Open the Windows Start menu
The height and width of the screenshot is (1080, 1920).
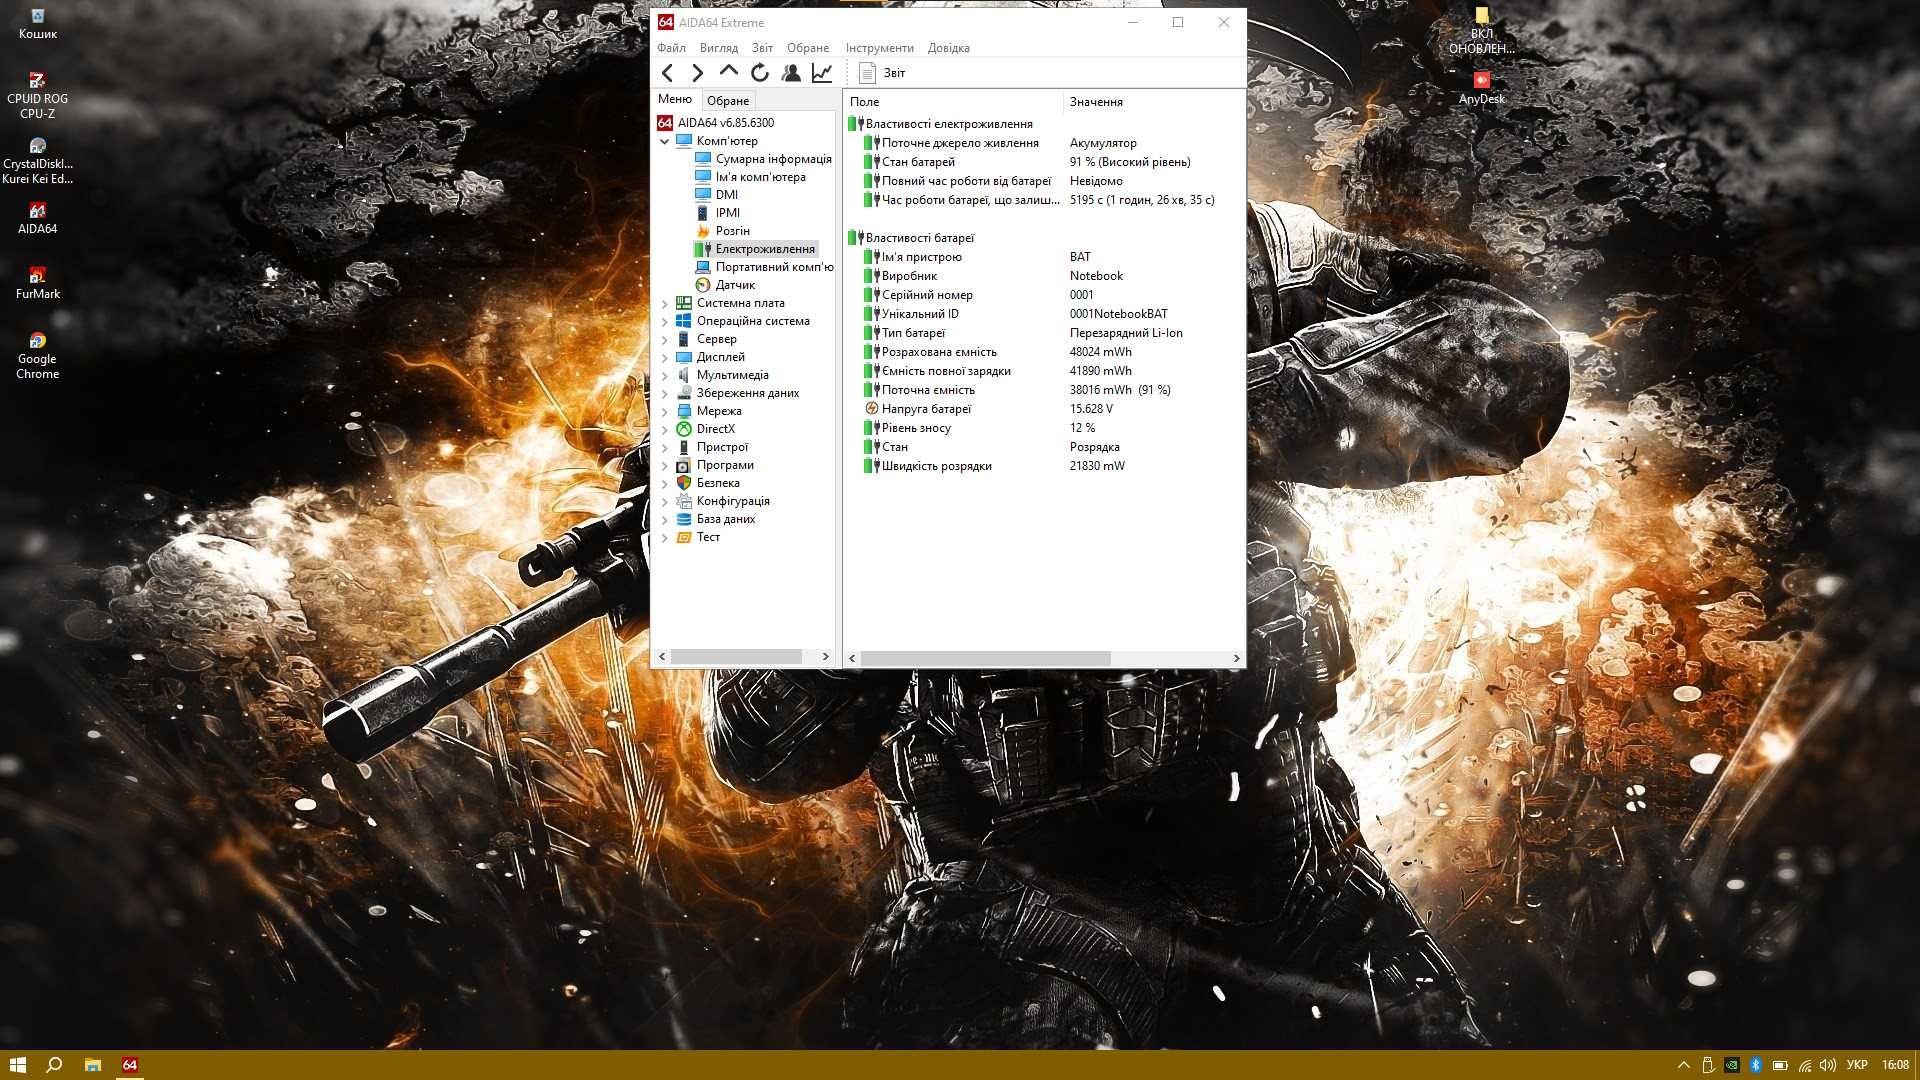[17, 1065]
